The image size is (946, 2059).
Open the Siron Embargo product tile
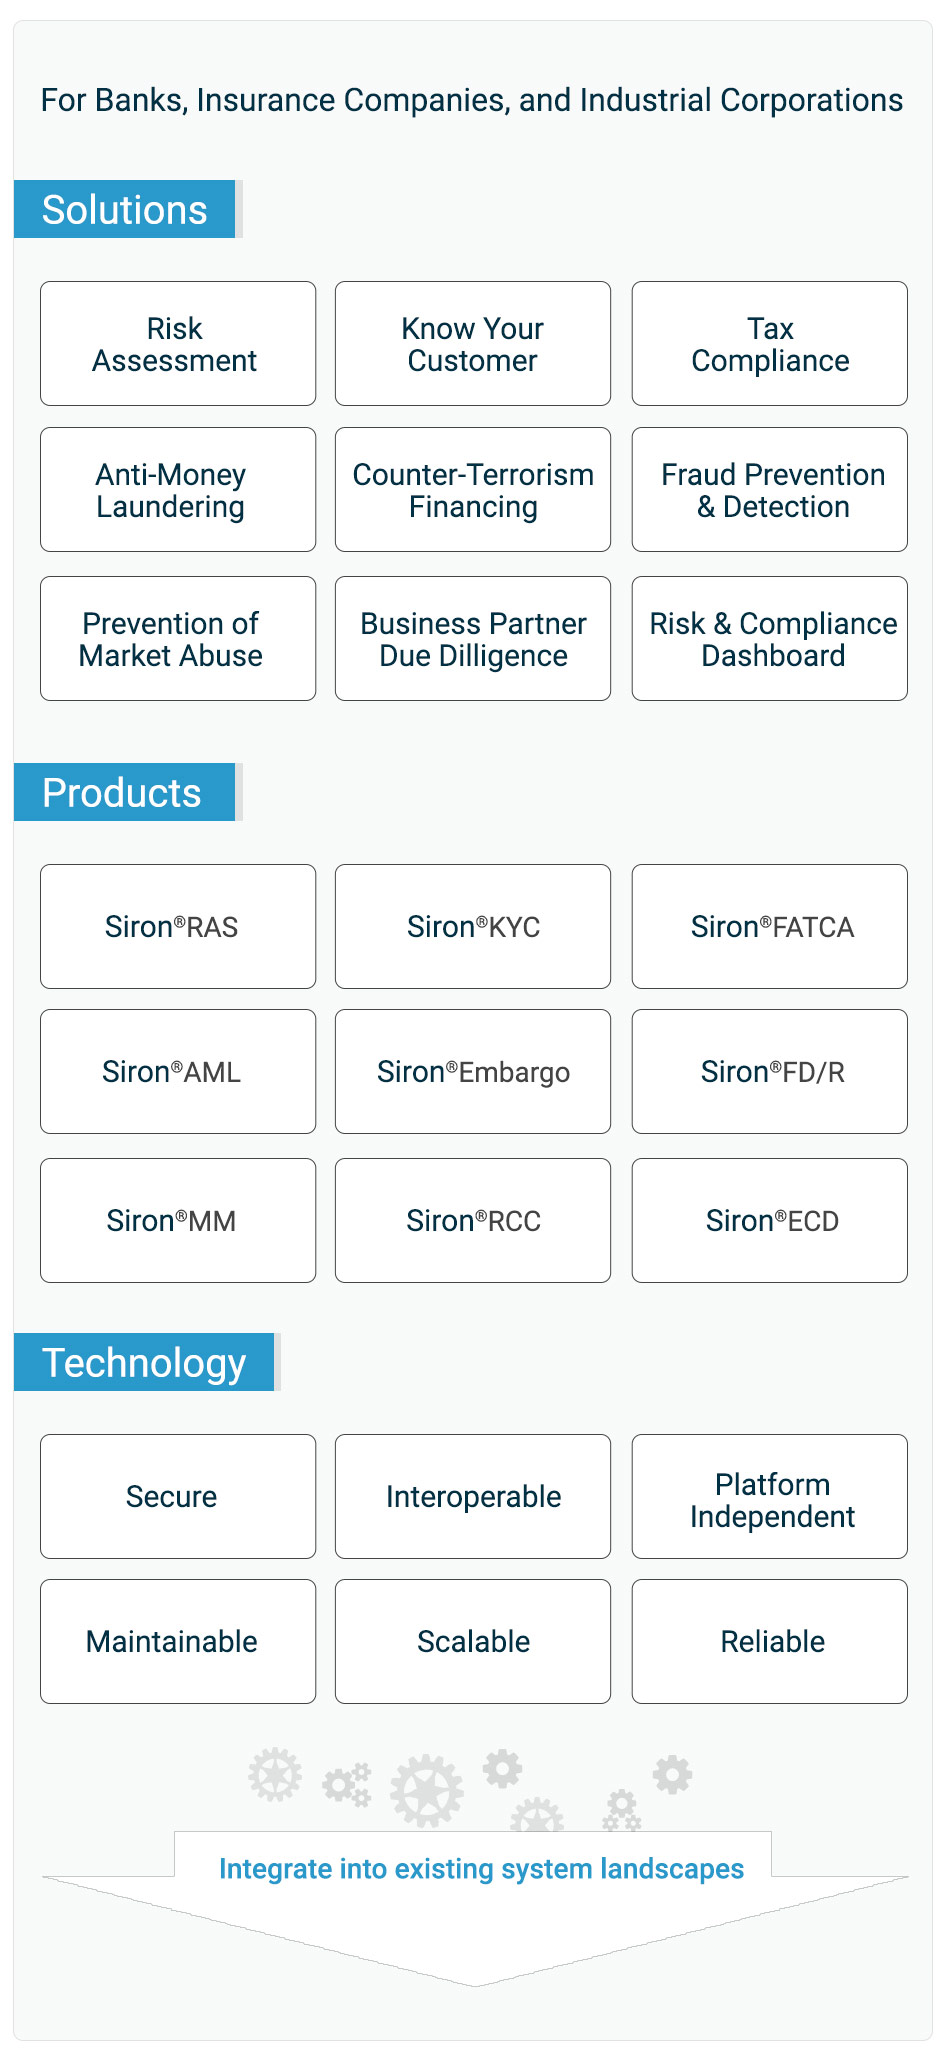[x=473, y=1071]
